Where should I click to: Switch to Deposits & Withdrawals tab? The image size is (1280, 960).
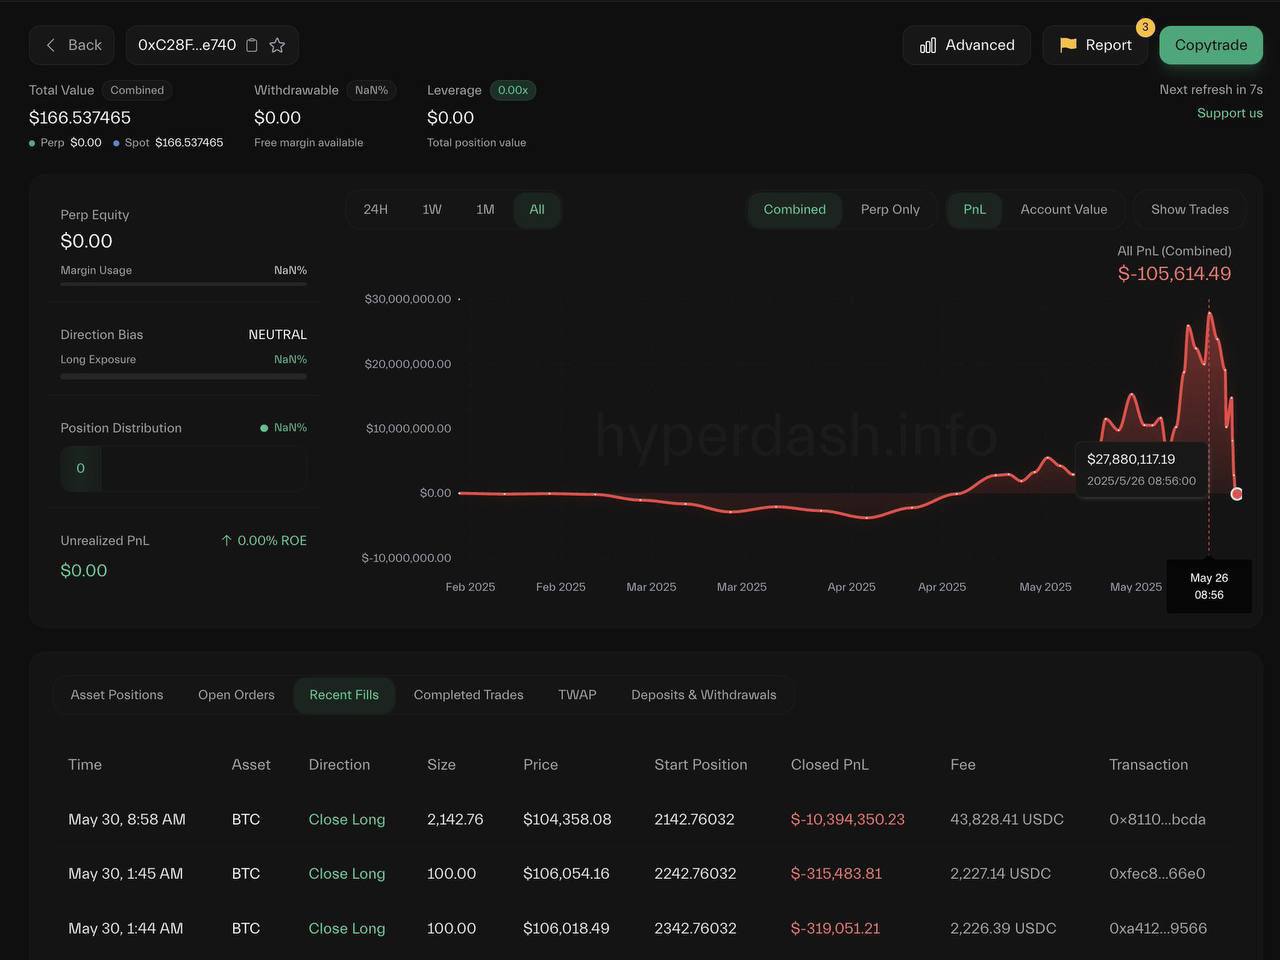[703, 695]
